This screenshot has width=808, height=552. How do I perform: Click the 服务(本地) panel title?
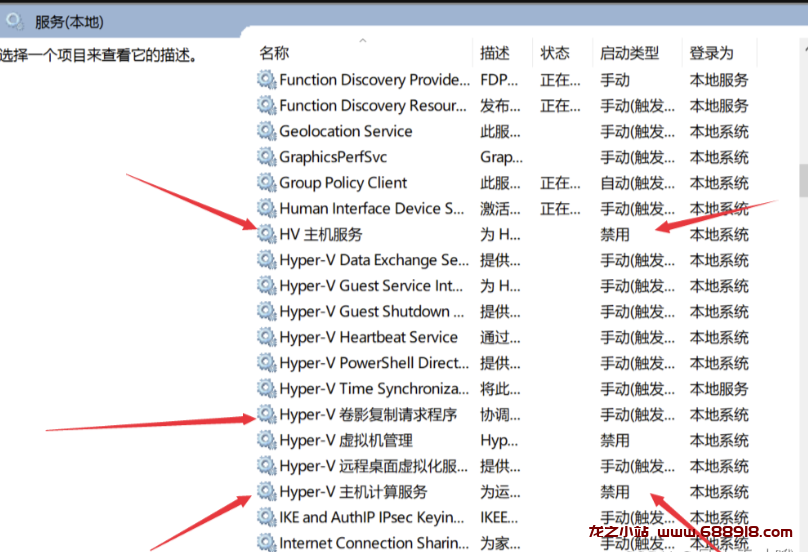coord(69,22)
